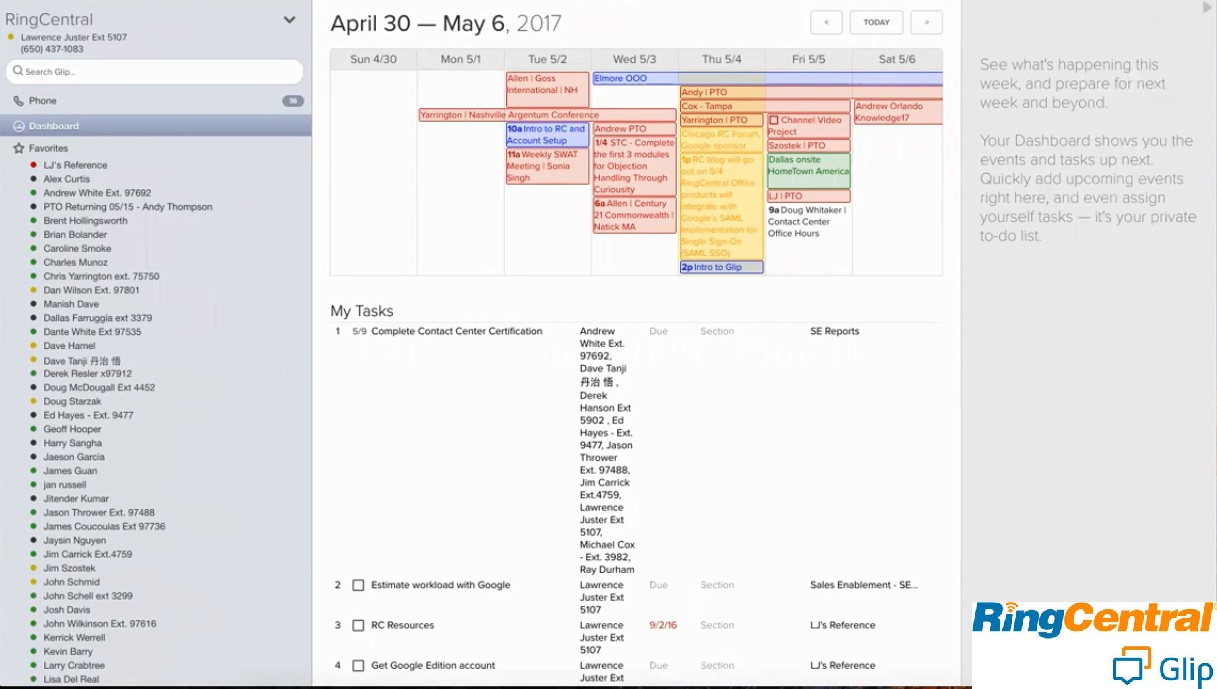Screen dimensions: 1217x689
Task: Advance to the next week
Action: point(926,22)
